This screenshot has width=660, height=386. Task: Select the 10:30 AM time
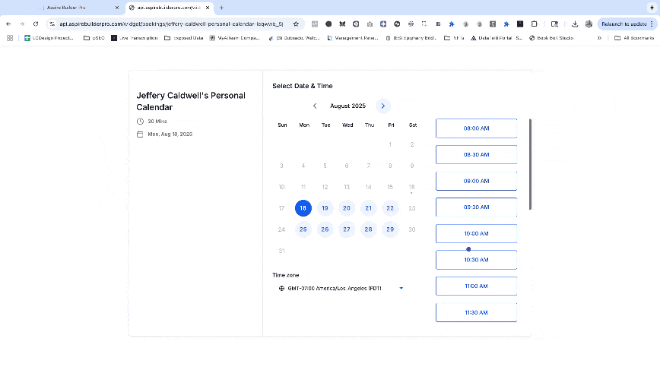[476, 260]
